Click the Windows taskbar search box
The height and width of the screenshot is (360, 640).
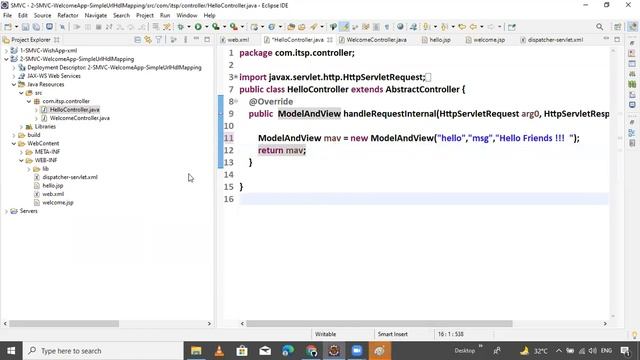tap(103, 351)
